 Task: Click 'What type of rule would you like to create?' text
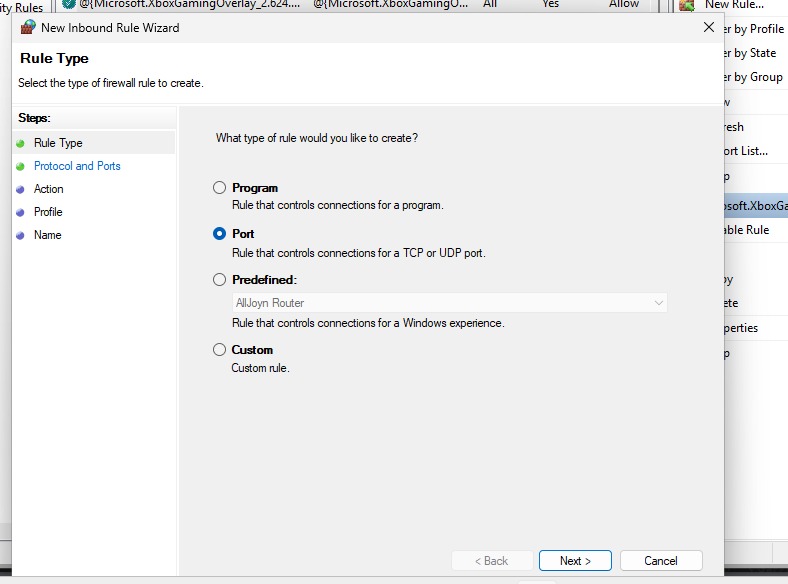point(317,138)
